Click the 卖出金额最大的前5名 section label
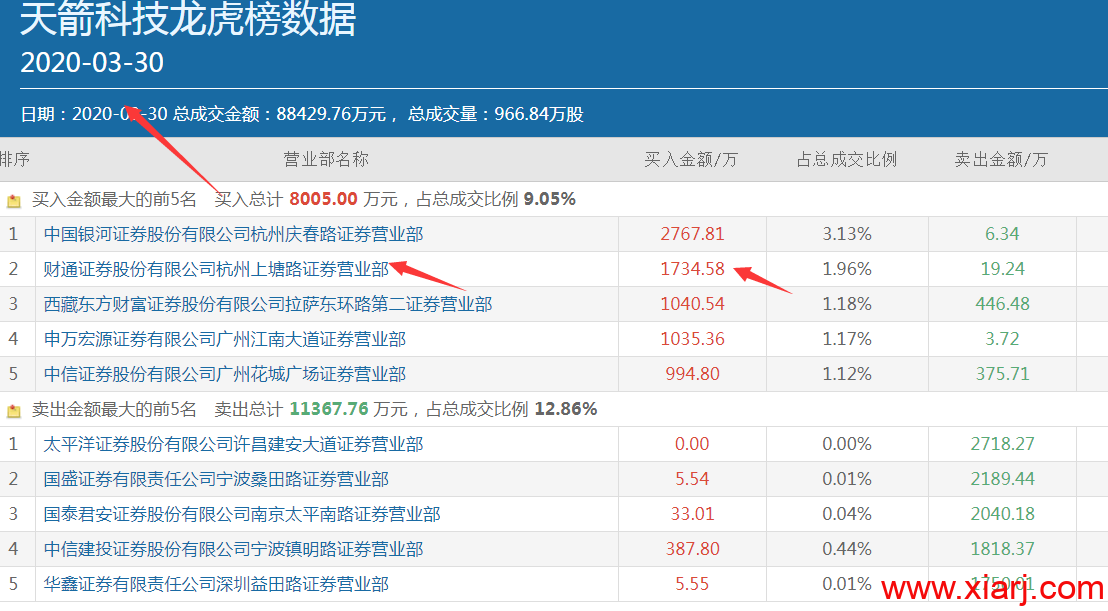The width and height of the screenshot is (1108, 611). (x=114, y=409)
